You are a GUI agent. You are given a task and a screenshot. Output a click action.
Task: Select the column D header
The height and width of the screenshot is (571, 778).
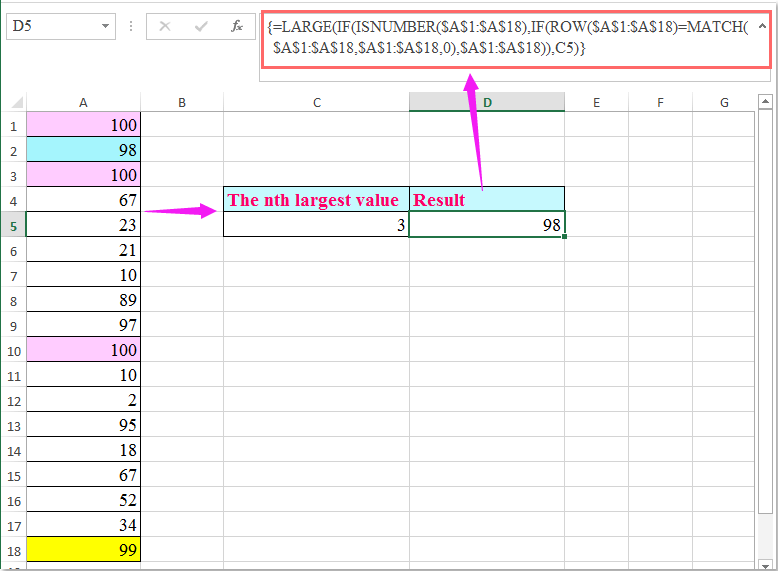pos(486,102)
